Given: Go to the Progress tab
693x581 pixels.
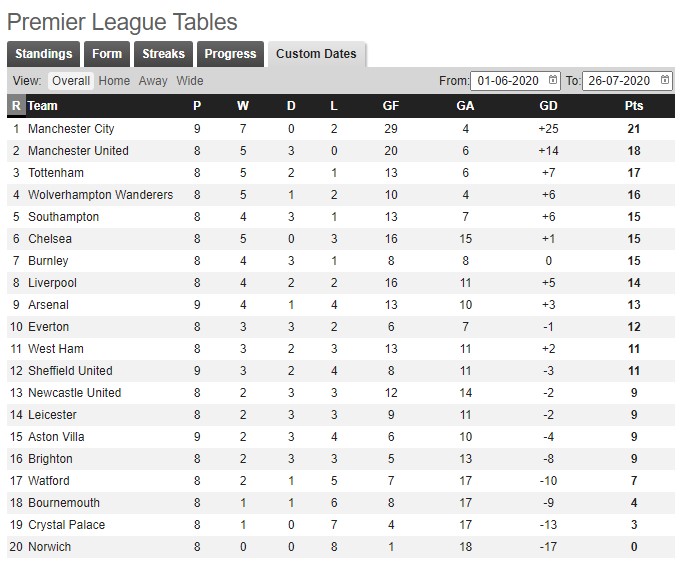Looking at the screenshot, I should click(x=230, y=54).
